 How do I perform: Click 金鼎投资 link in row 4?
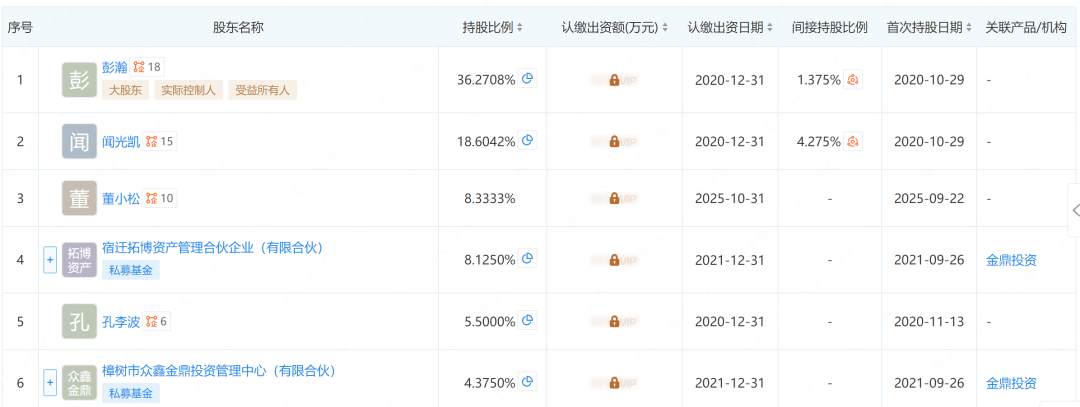tap(1011, 260)
